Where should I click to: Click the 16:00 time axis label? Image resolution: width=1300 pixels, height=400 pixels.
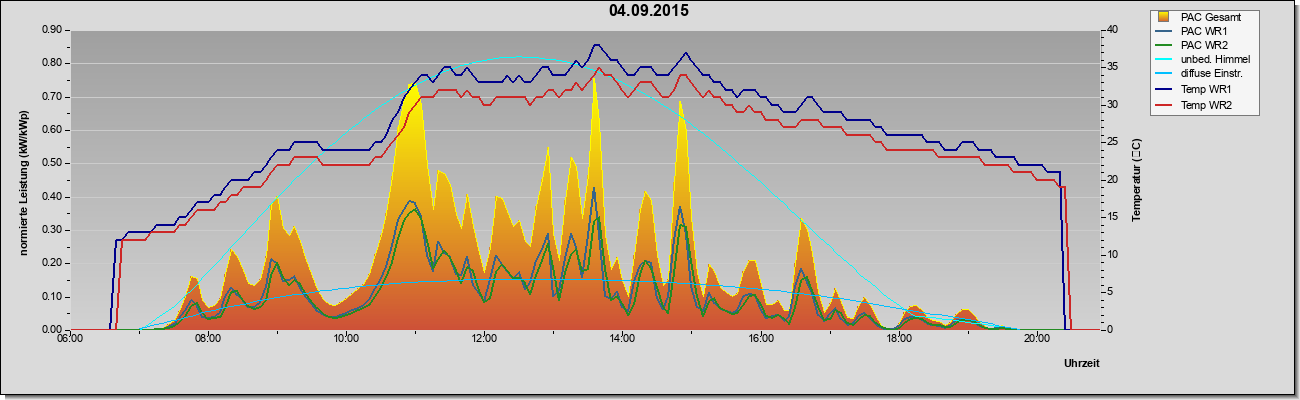[x=760, y=339]
